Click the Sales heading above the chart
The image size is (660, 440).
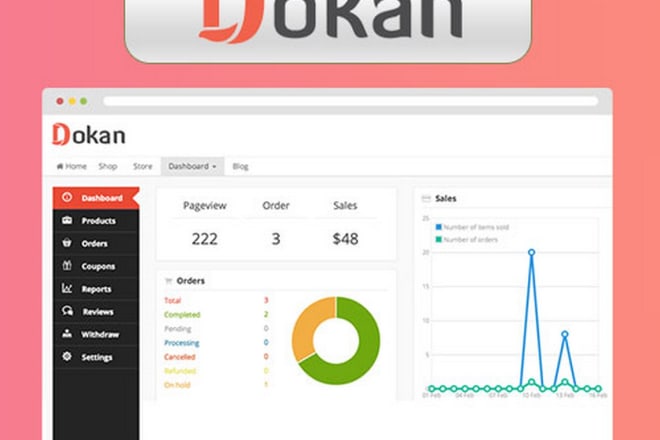point(446,198)
